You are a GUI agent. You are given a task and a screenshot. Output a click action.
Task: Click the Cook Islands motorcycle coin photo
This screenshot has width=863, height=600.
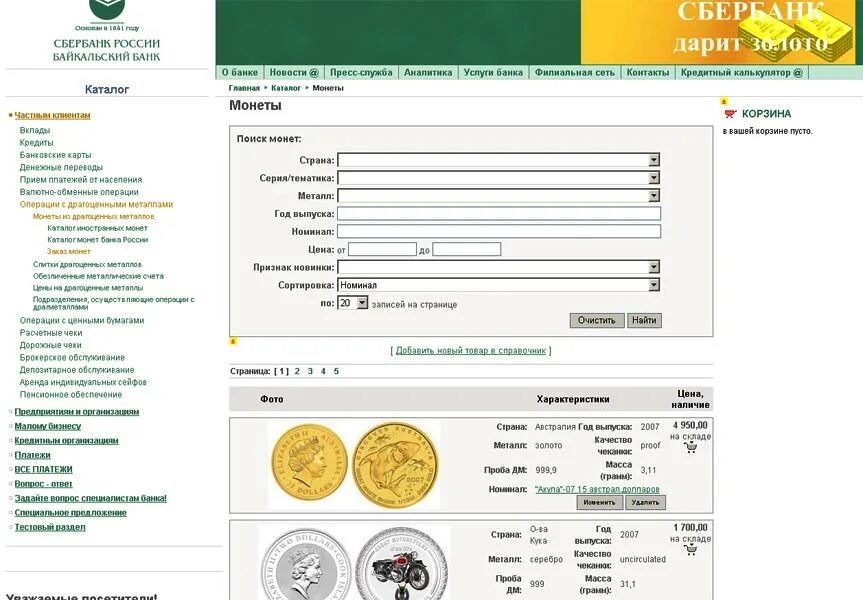[x=354, y=563]
